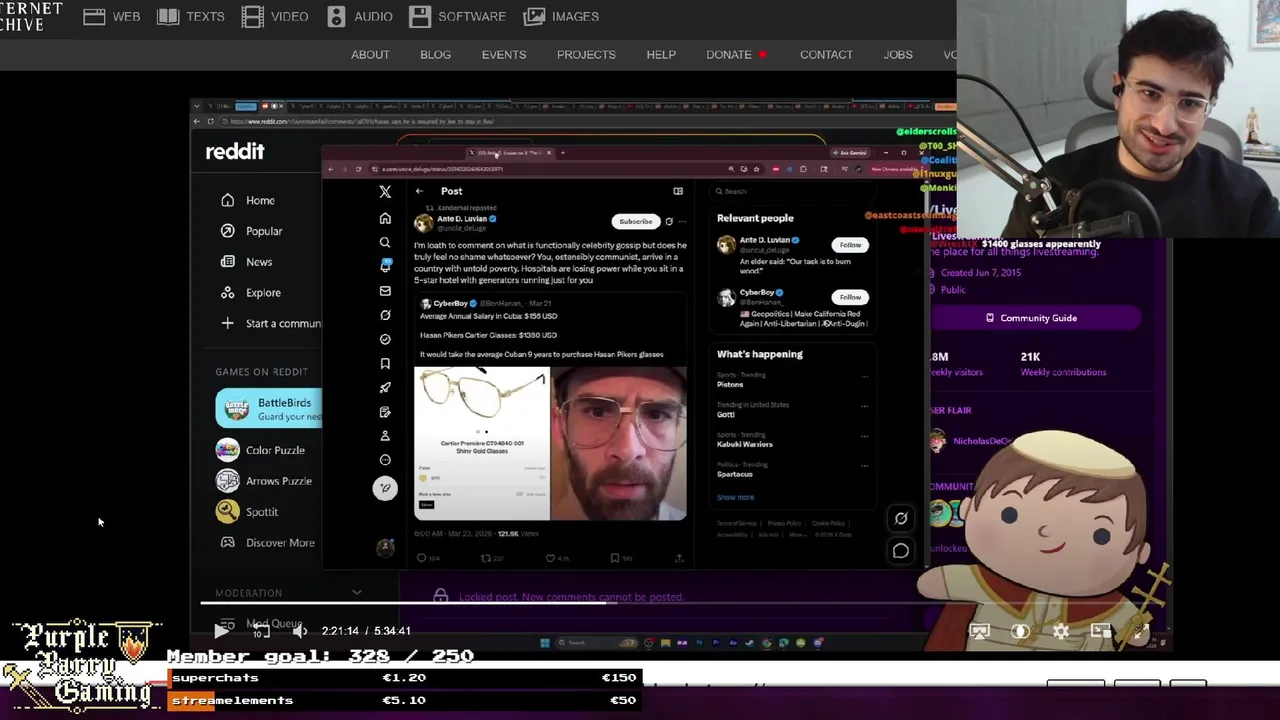The width and height of the screenshot is (1280, 720).
Task: Open options for Spartacus trend
Action: pyautogui.click(x=864, y=466)
